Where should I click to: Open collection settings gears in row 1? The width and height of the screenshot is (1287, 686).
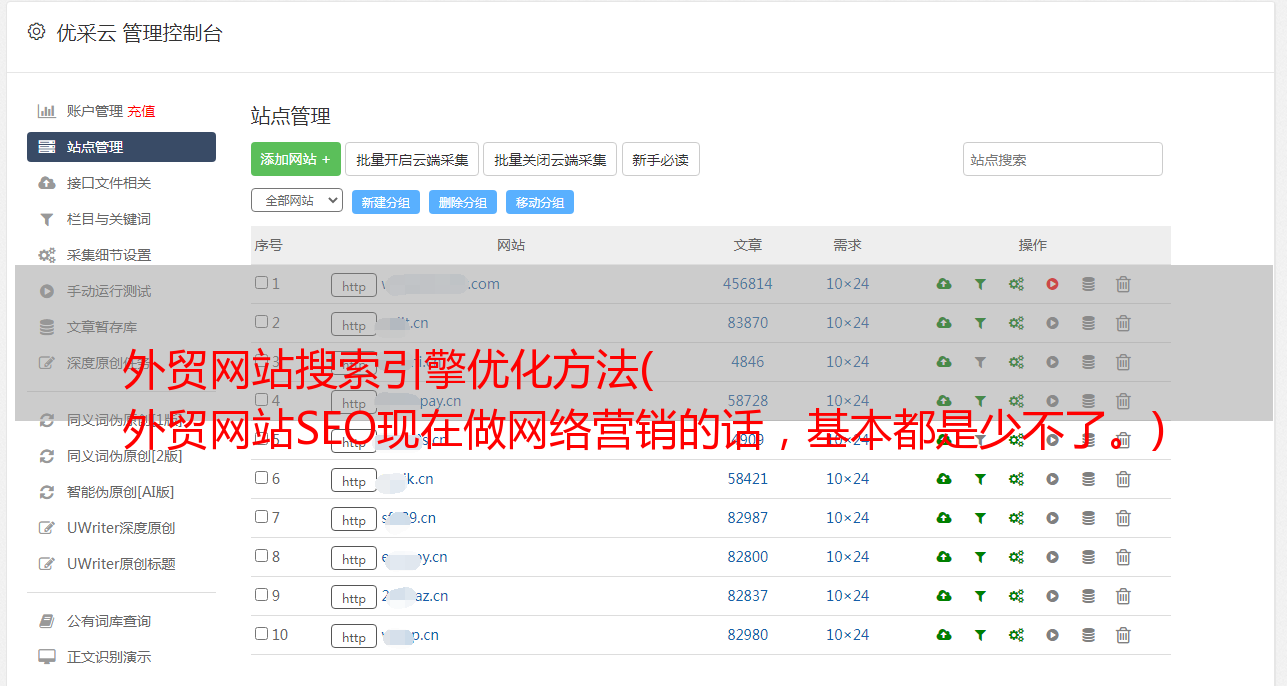pyautogui.click(x=1016, y=284)
